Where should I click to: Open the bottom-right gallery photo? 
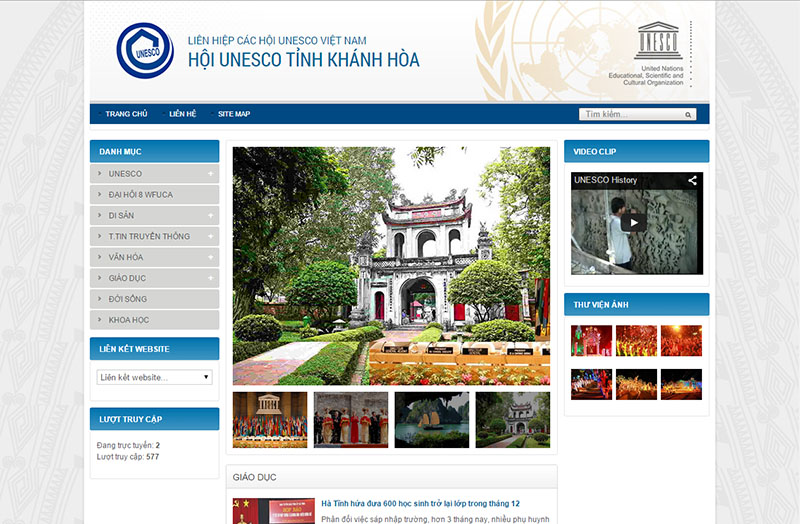pyautogui.click(x=681, y=384)
